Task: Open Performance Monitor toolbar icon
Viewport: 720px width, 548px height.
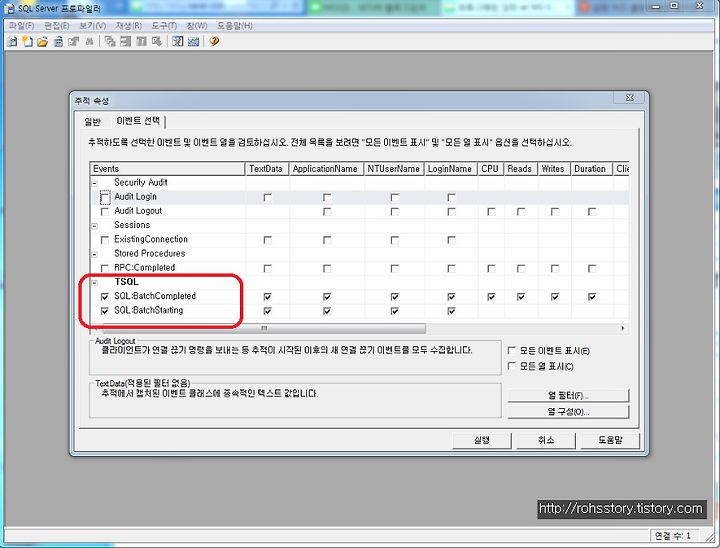Action: point(193,42)
